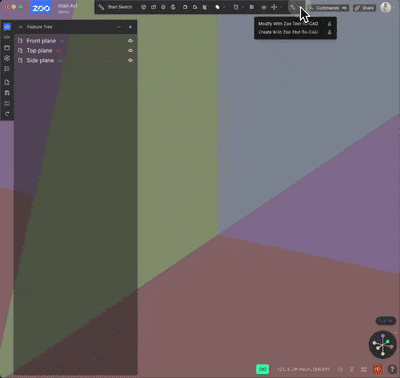The height and width of the screenshot is (378, 400).
Task: Select Top plane in Feature Tree
Action: 39,51
